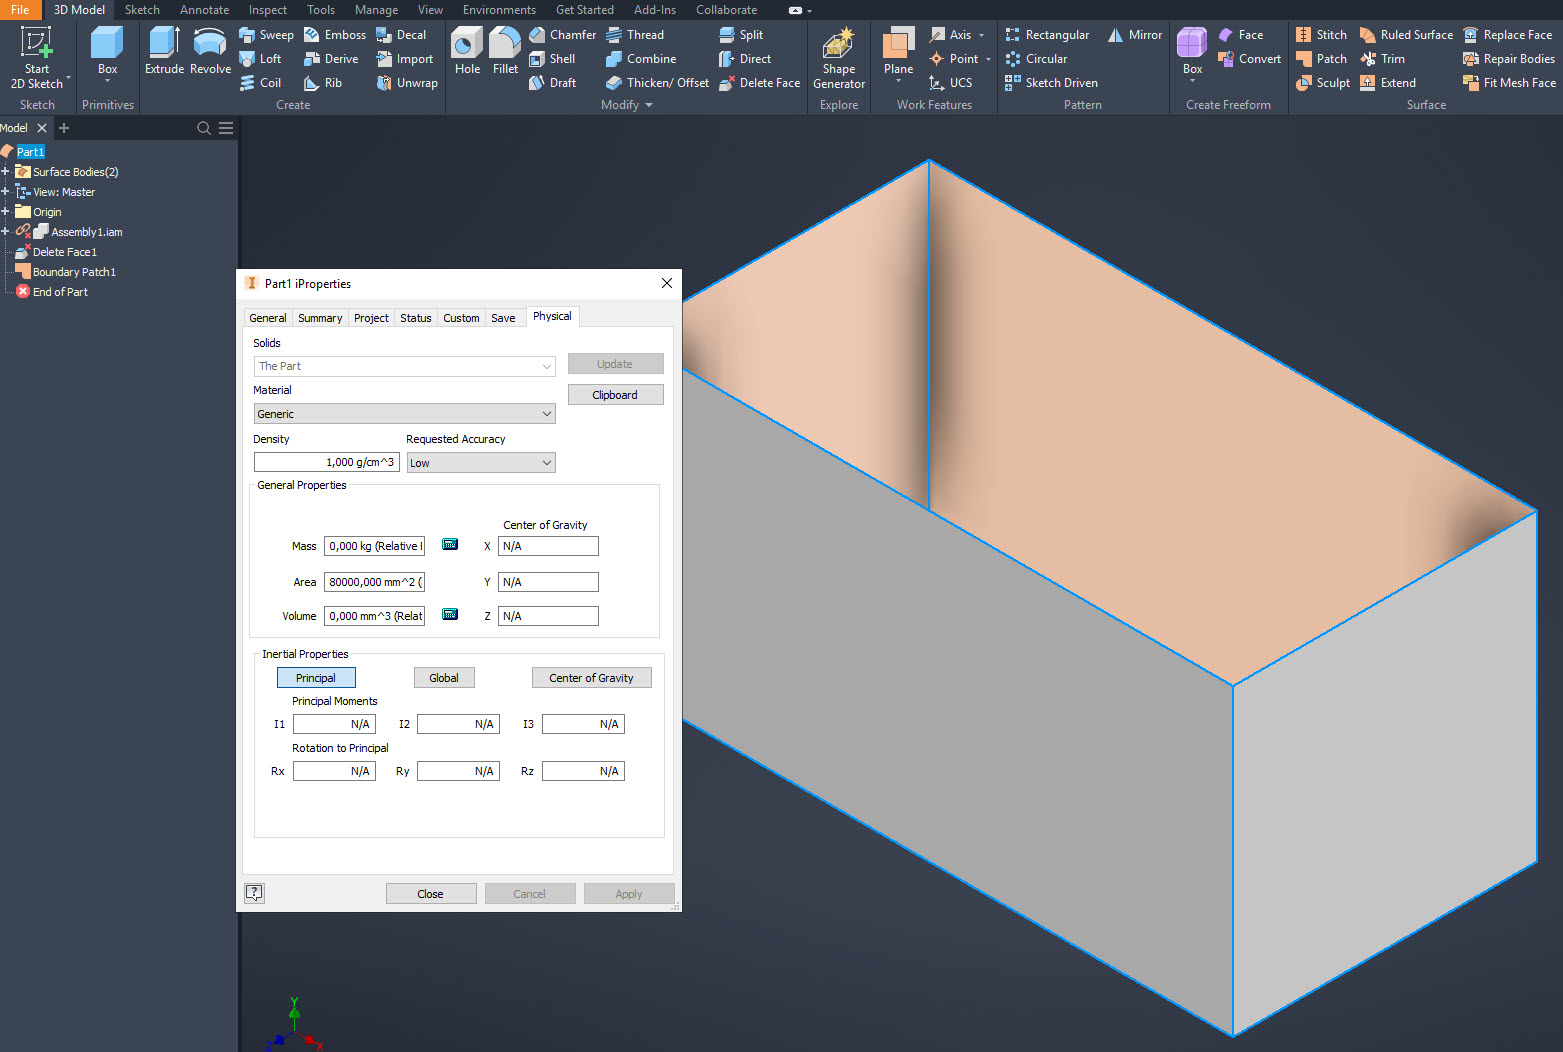This screenshot has height=1052, width=1563.
Task: Select the Extrude tool
Action: 163,50
